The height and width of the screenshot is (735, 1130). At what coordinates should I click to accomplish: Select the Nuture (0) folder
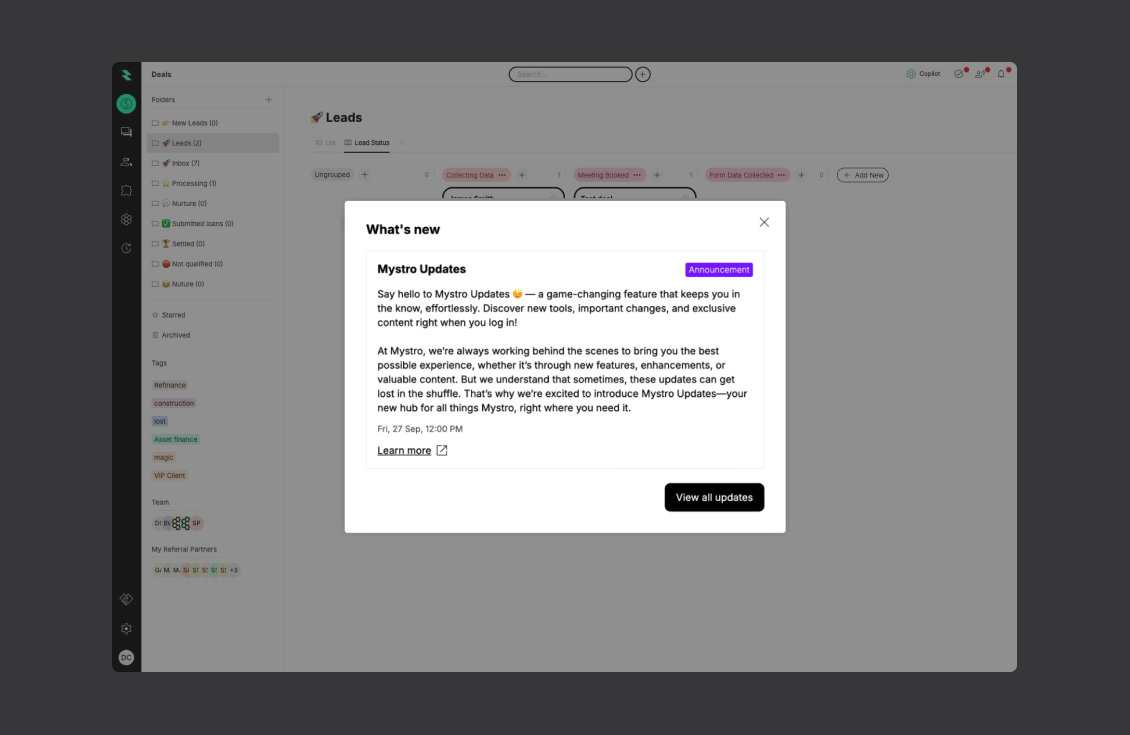tap(213, 284)
